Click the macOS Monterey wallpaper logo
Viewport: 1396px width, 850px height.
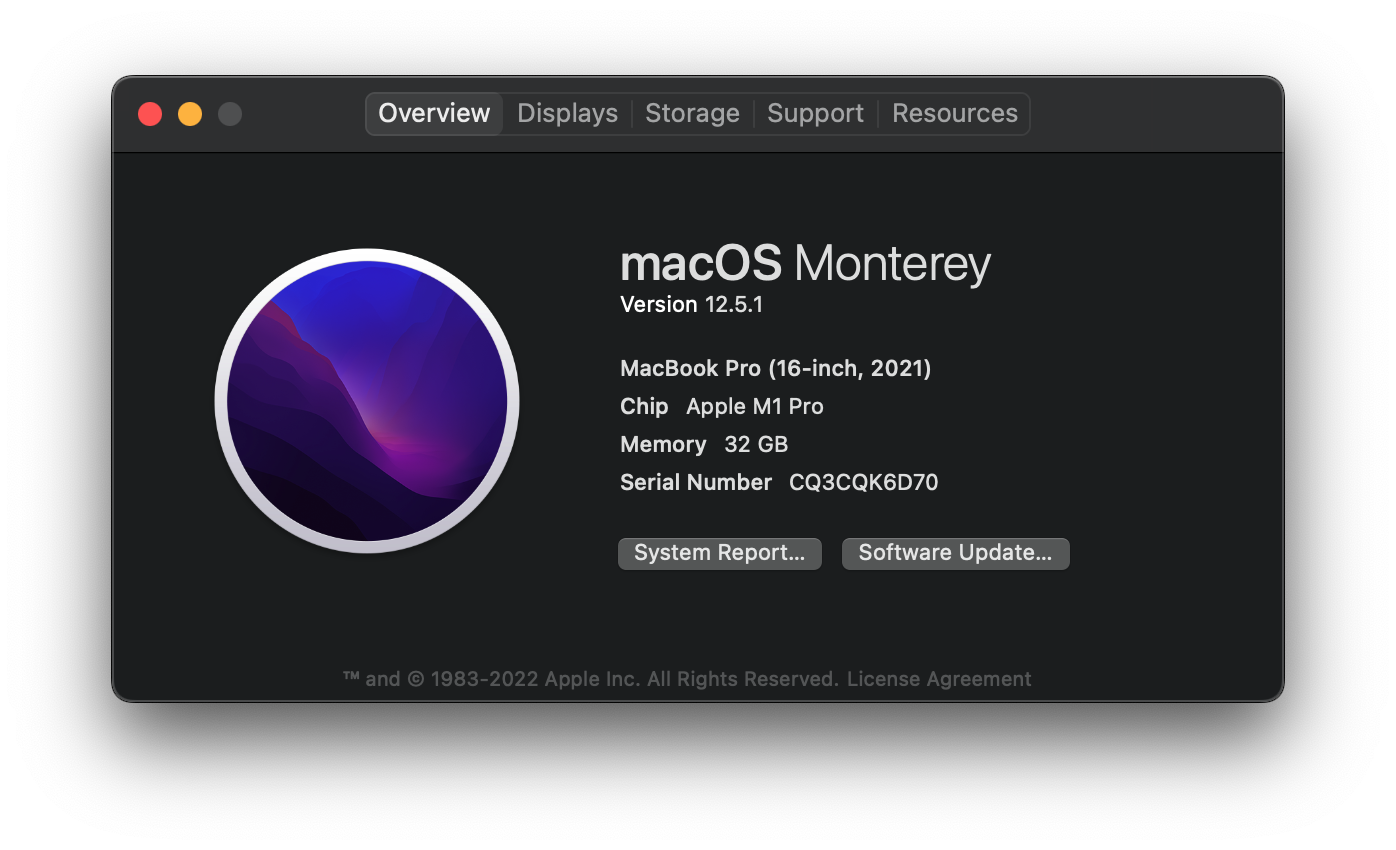(x=367, y=401)
